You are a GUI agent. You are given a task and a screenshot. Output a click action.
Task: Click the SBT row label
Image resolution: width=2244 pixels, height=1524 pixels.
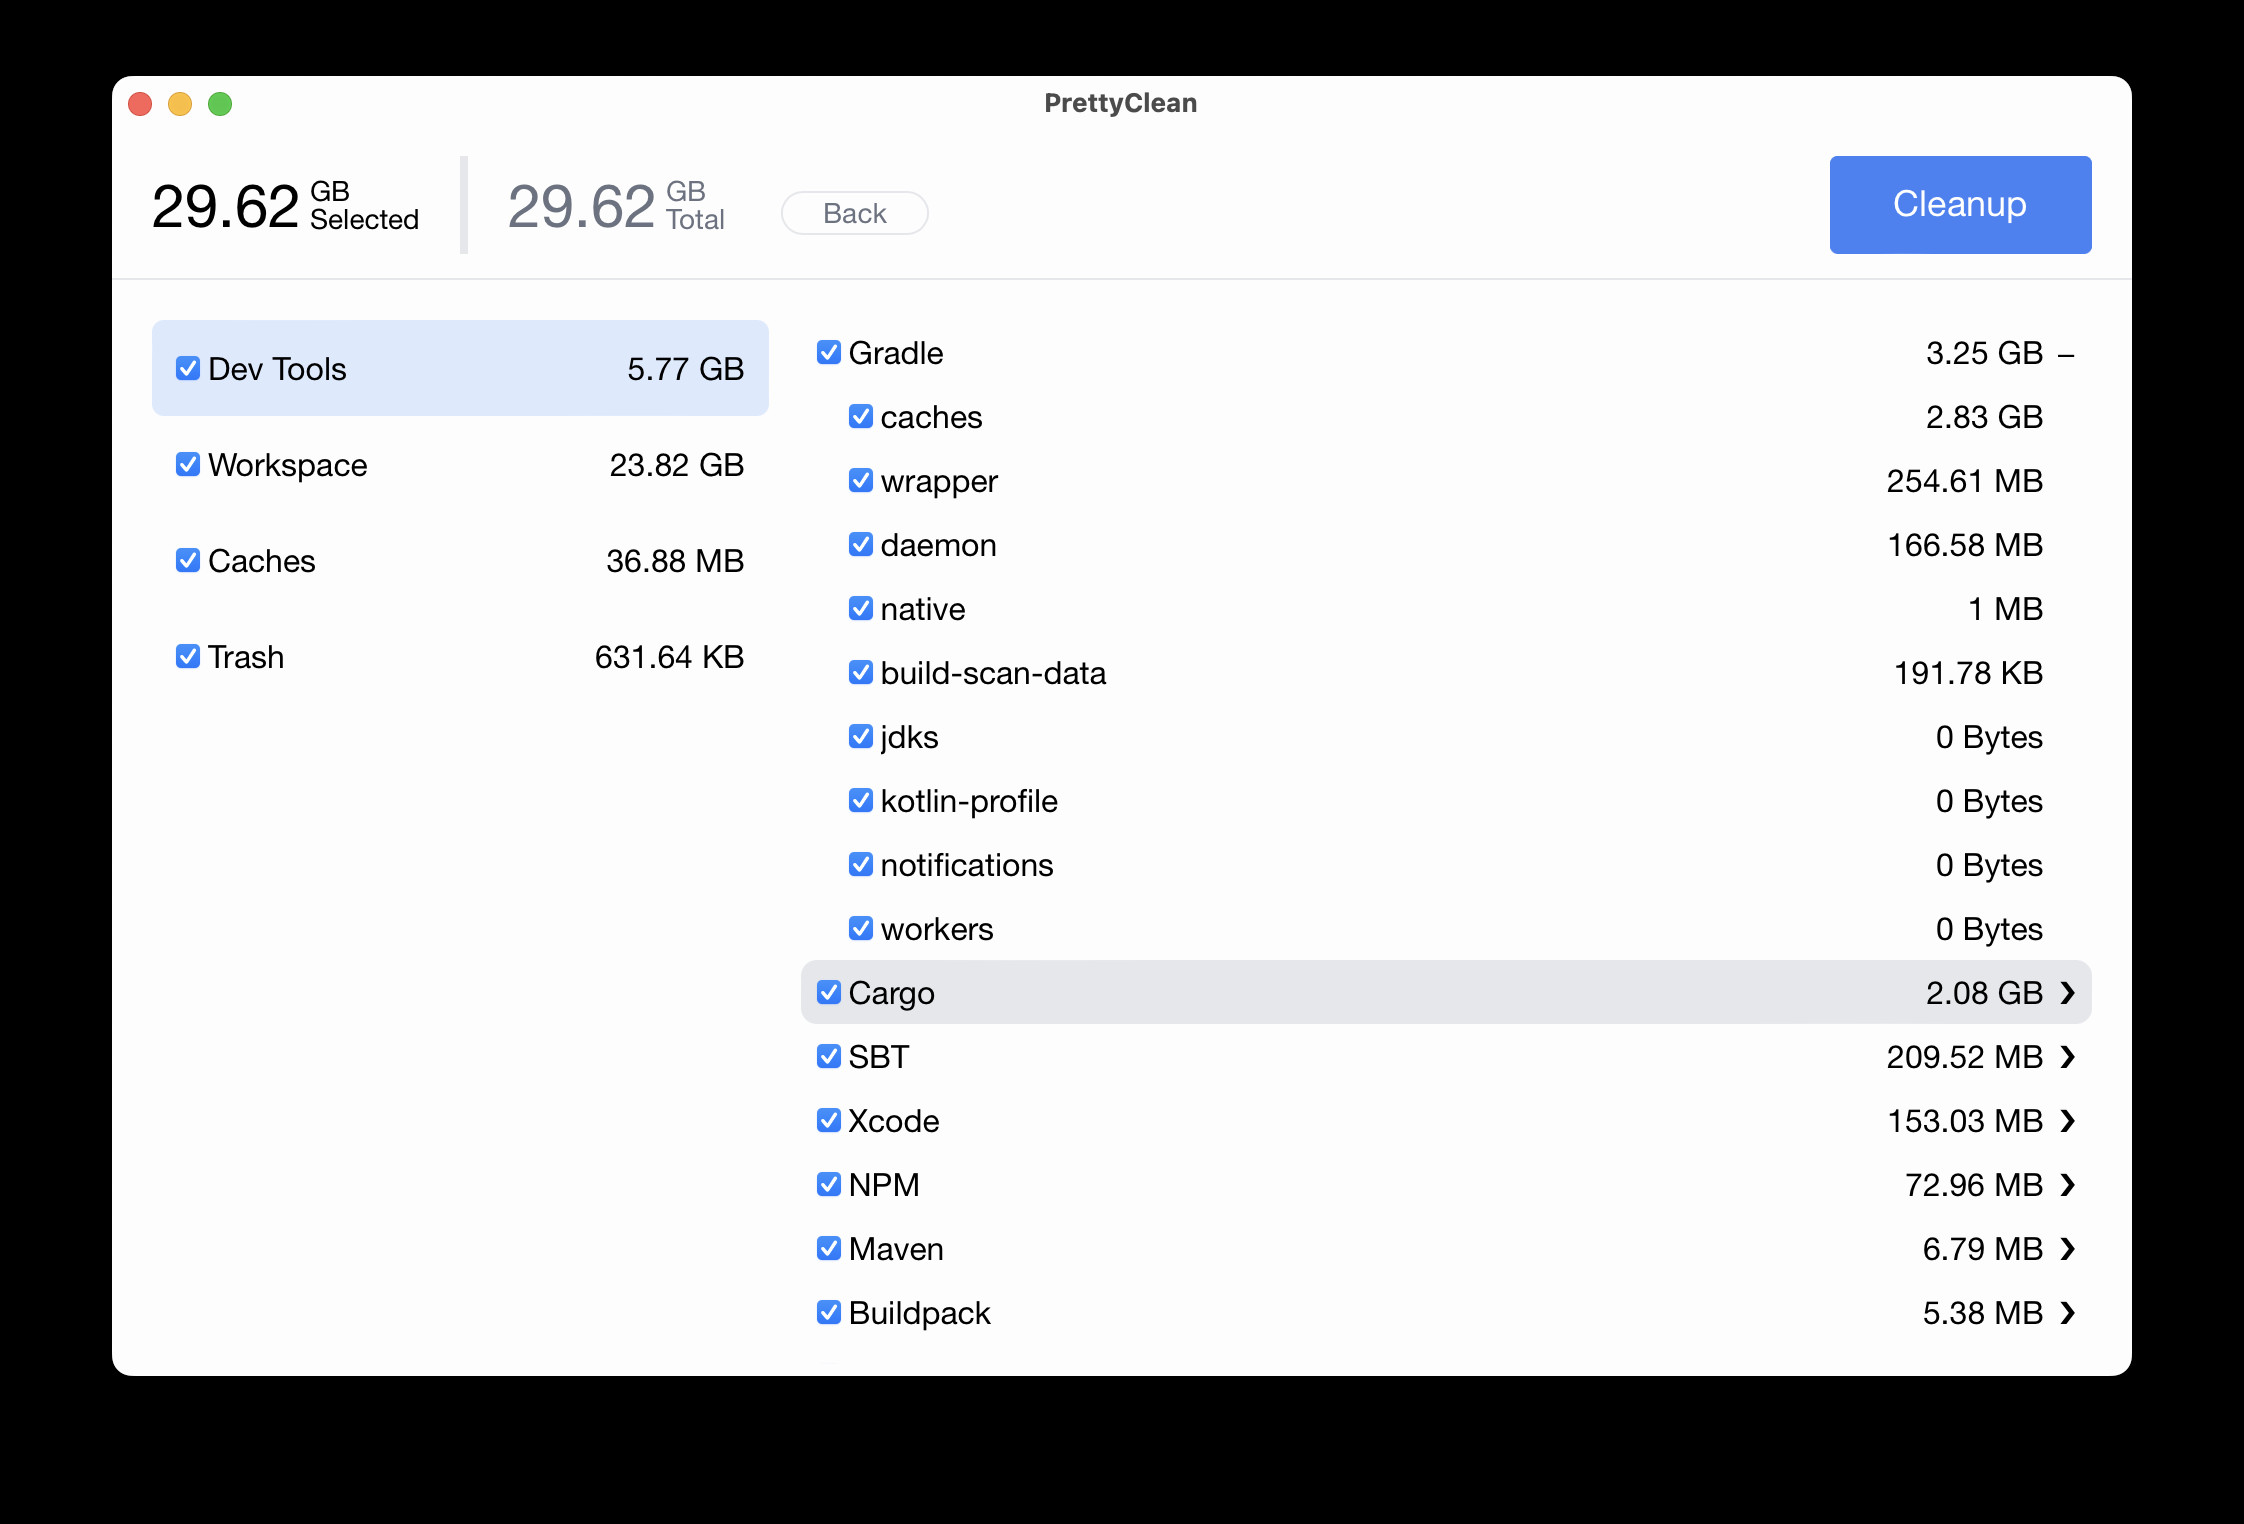pyautogui.click(x=879, y=1057)
